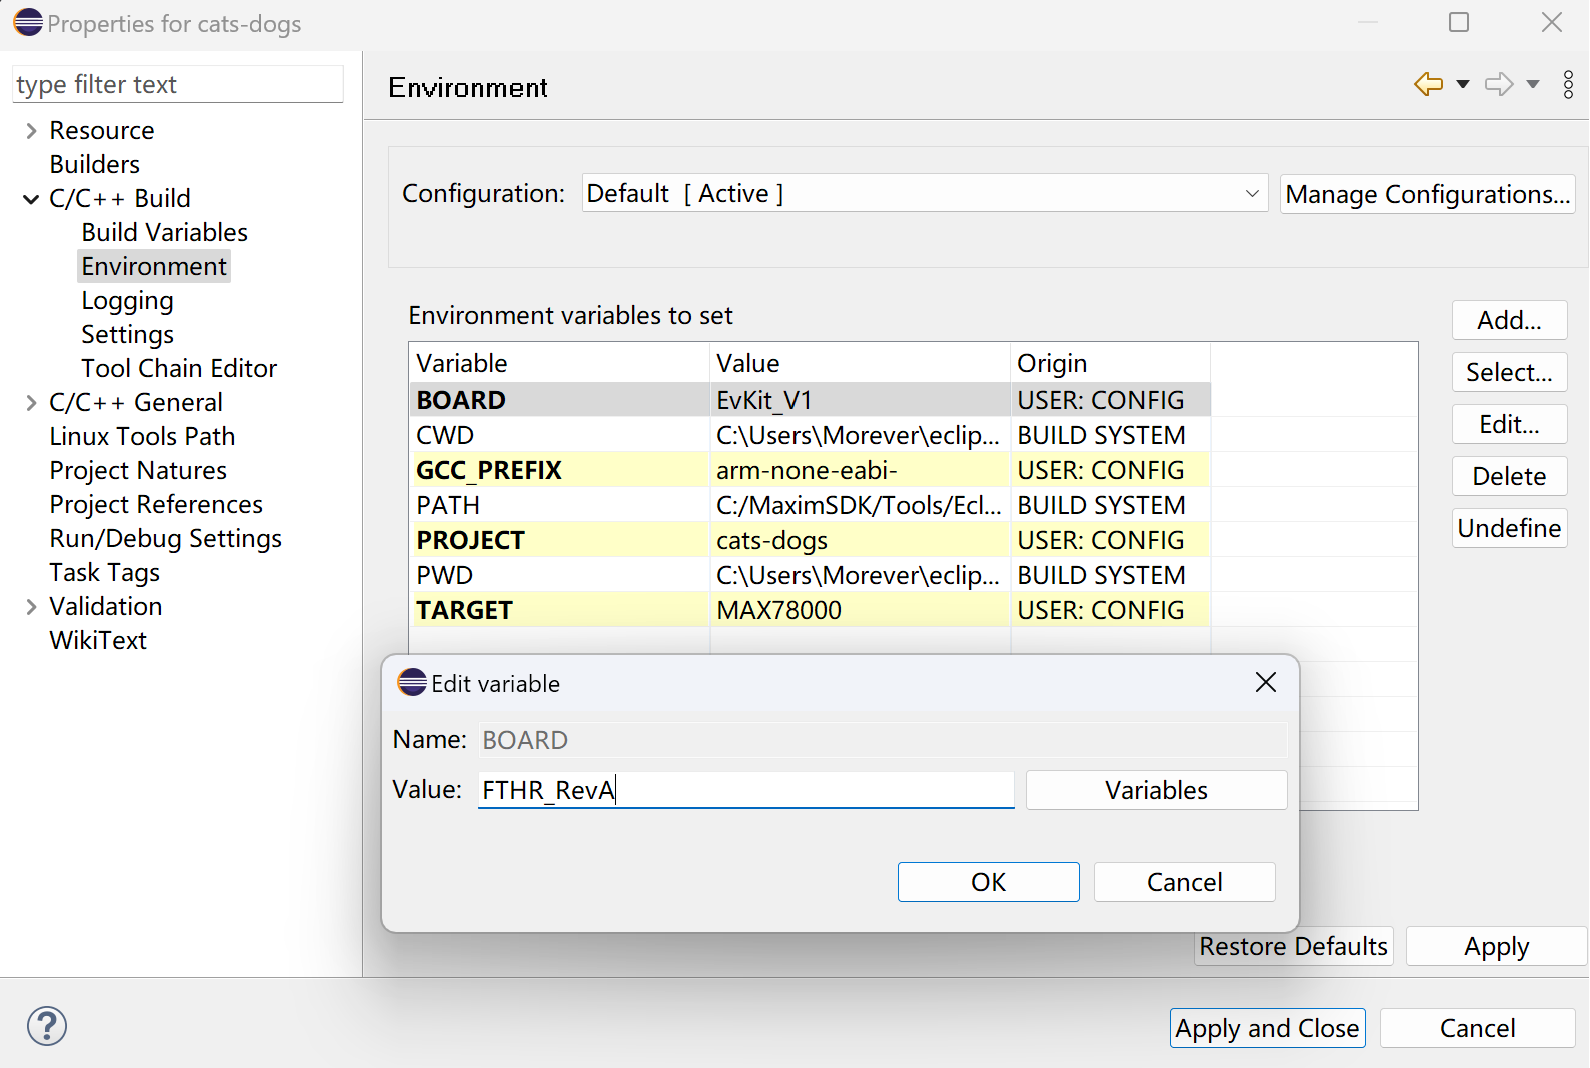Viewport: 1590px width, 1068px height.
Task: Select the GCC_PREFIX variable row
Action: 810,470
